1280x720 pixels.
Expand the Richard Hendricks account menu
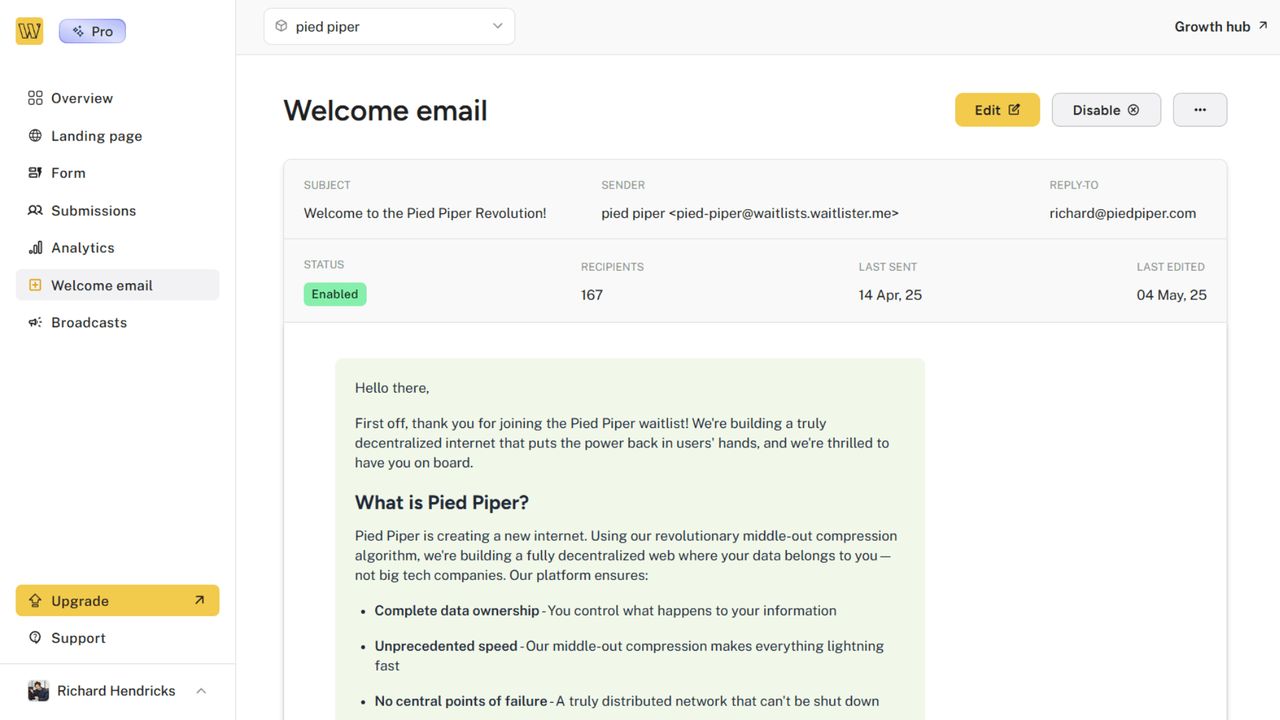(x=117, y=690)
